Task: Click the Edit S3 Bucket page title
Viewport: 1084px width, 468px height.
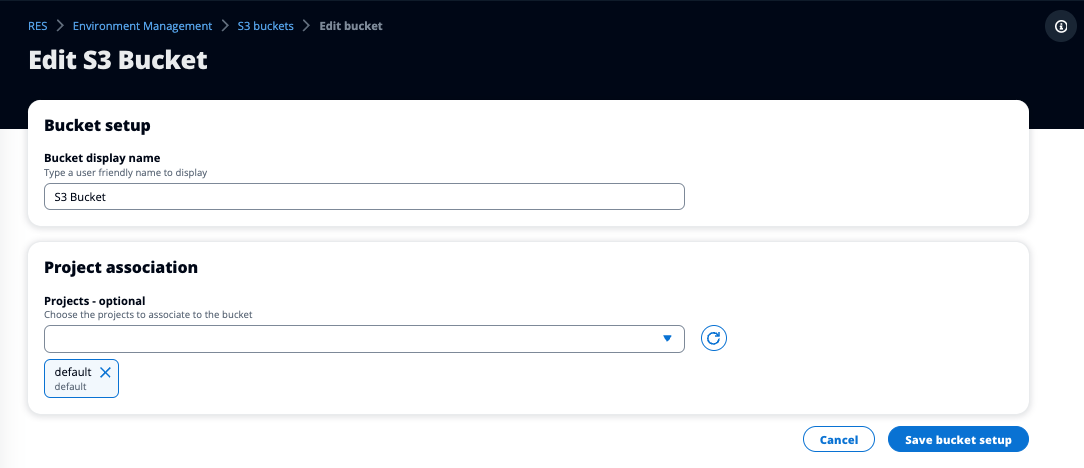Action: (x=118, y=60)
